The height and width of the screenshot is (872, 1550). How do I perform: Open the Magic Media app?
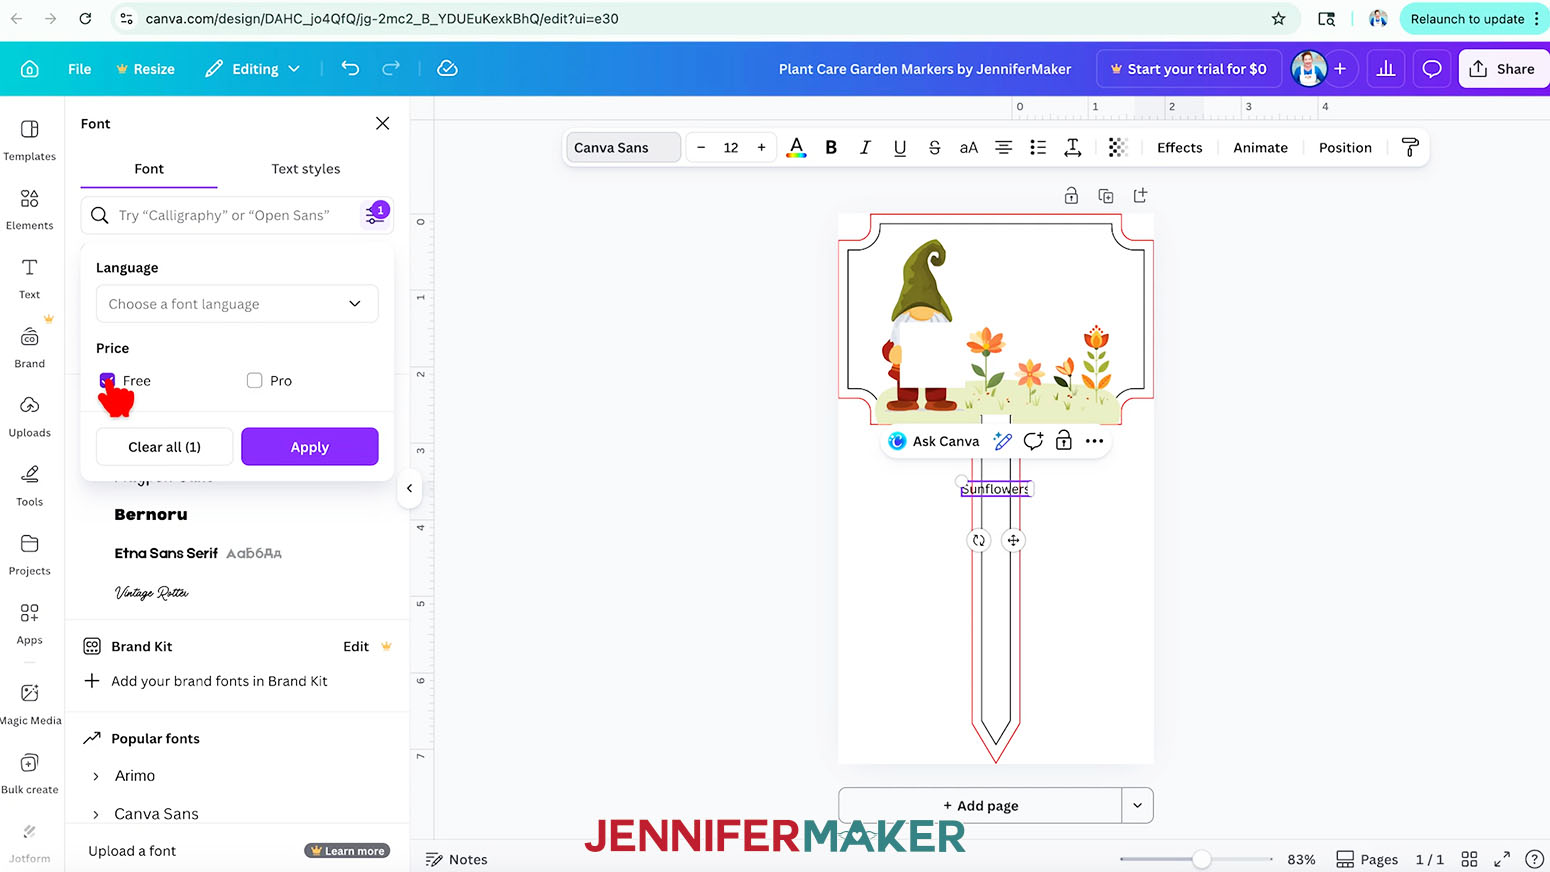[30, 703]
